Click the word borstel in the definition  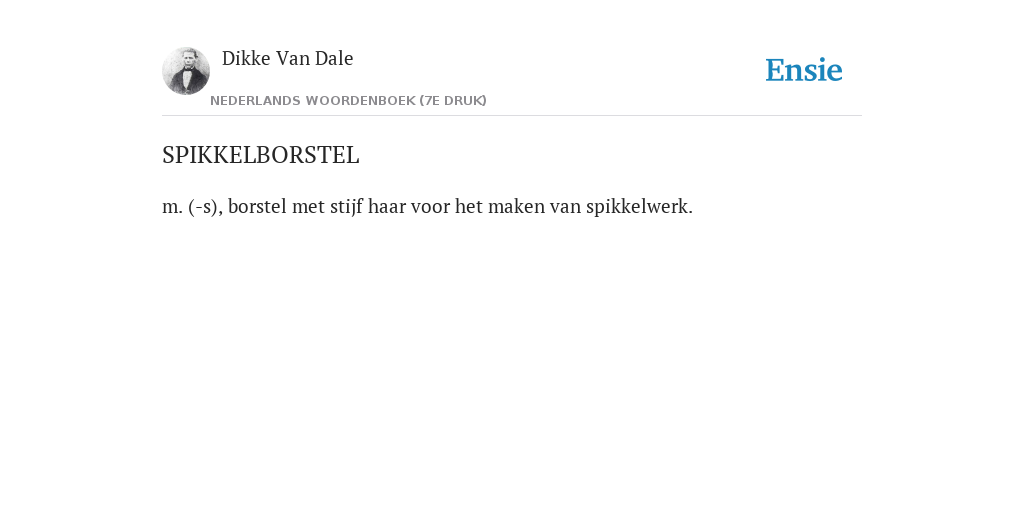[257, 206]
